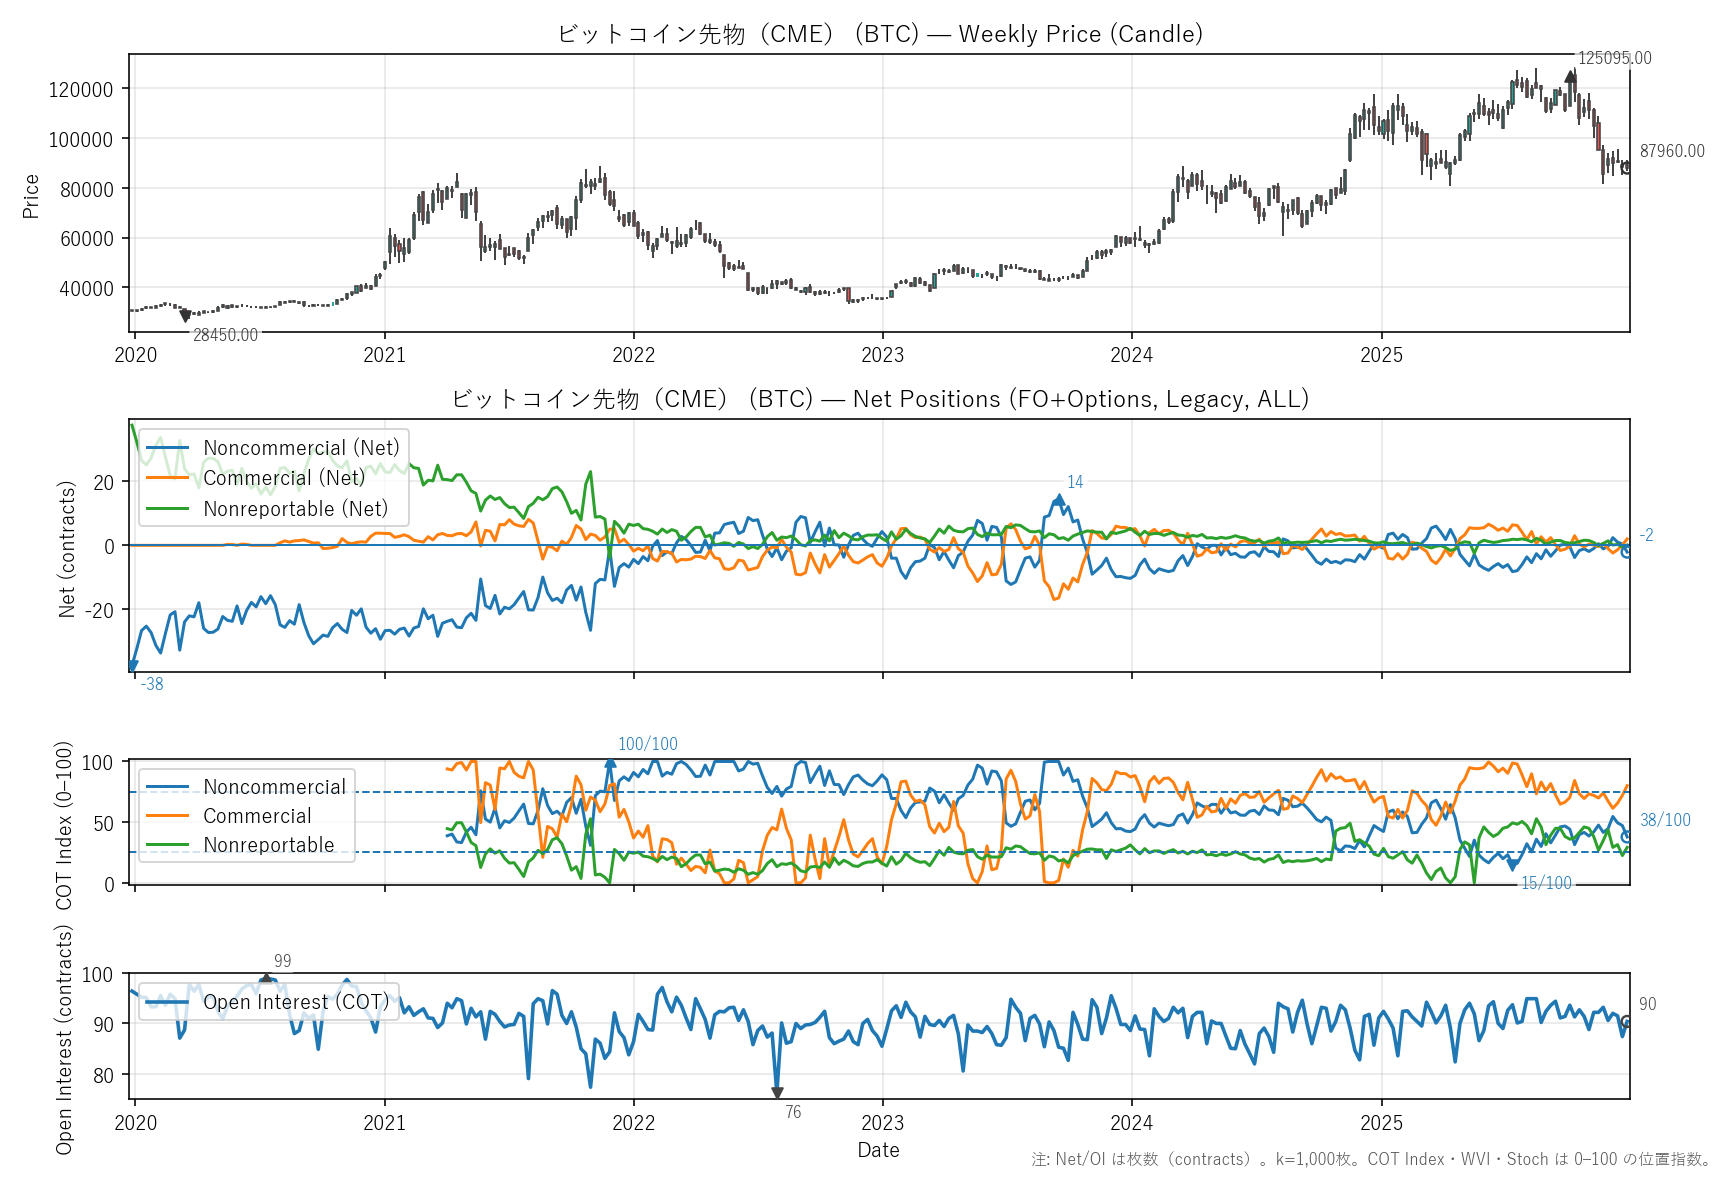
Task: Select the Nonreportable (Net) legend entry
Action: [295, 509]
